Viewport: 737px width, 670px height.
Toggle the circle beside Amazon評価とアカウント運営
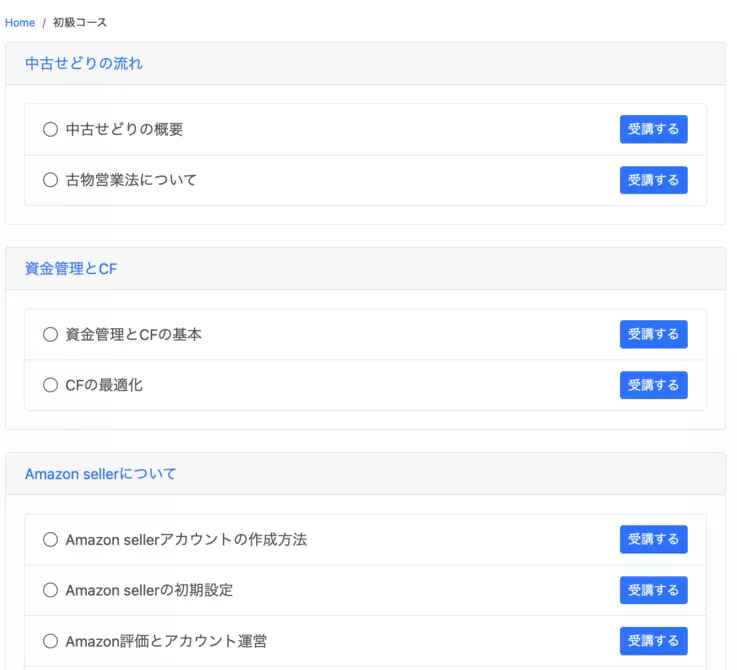(50, 641)
